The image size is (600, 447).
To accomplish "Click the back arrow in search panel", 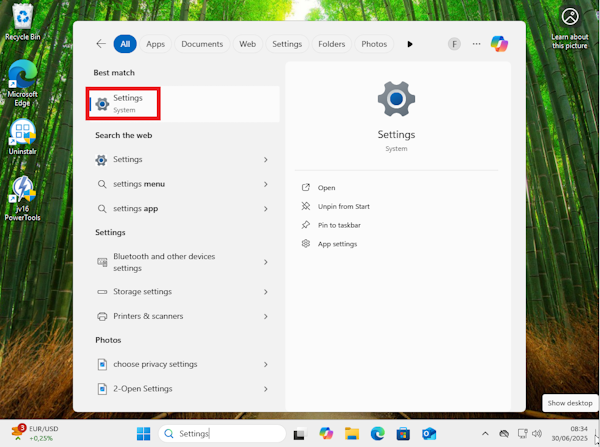I will pyautogui.click(x=101, y=44).
